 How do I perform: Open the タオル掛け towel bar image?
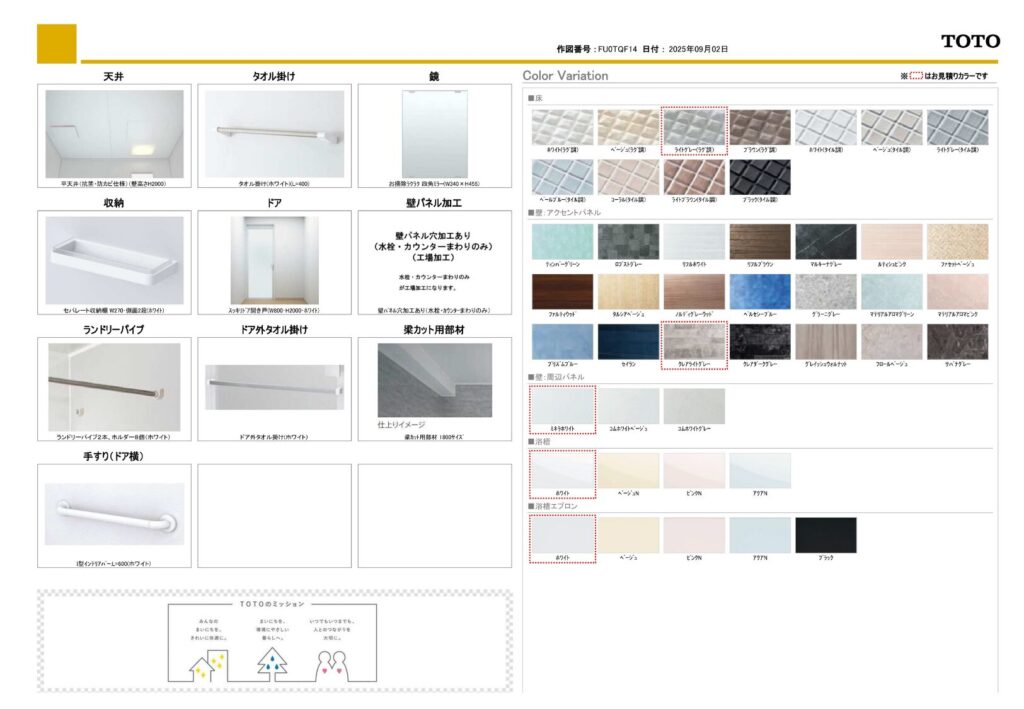click(x=274, y=134)
